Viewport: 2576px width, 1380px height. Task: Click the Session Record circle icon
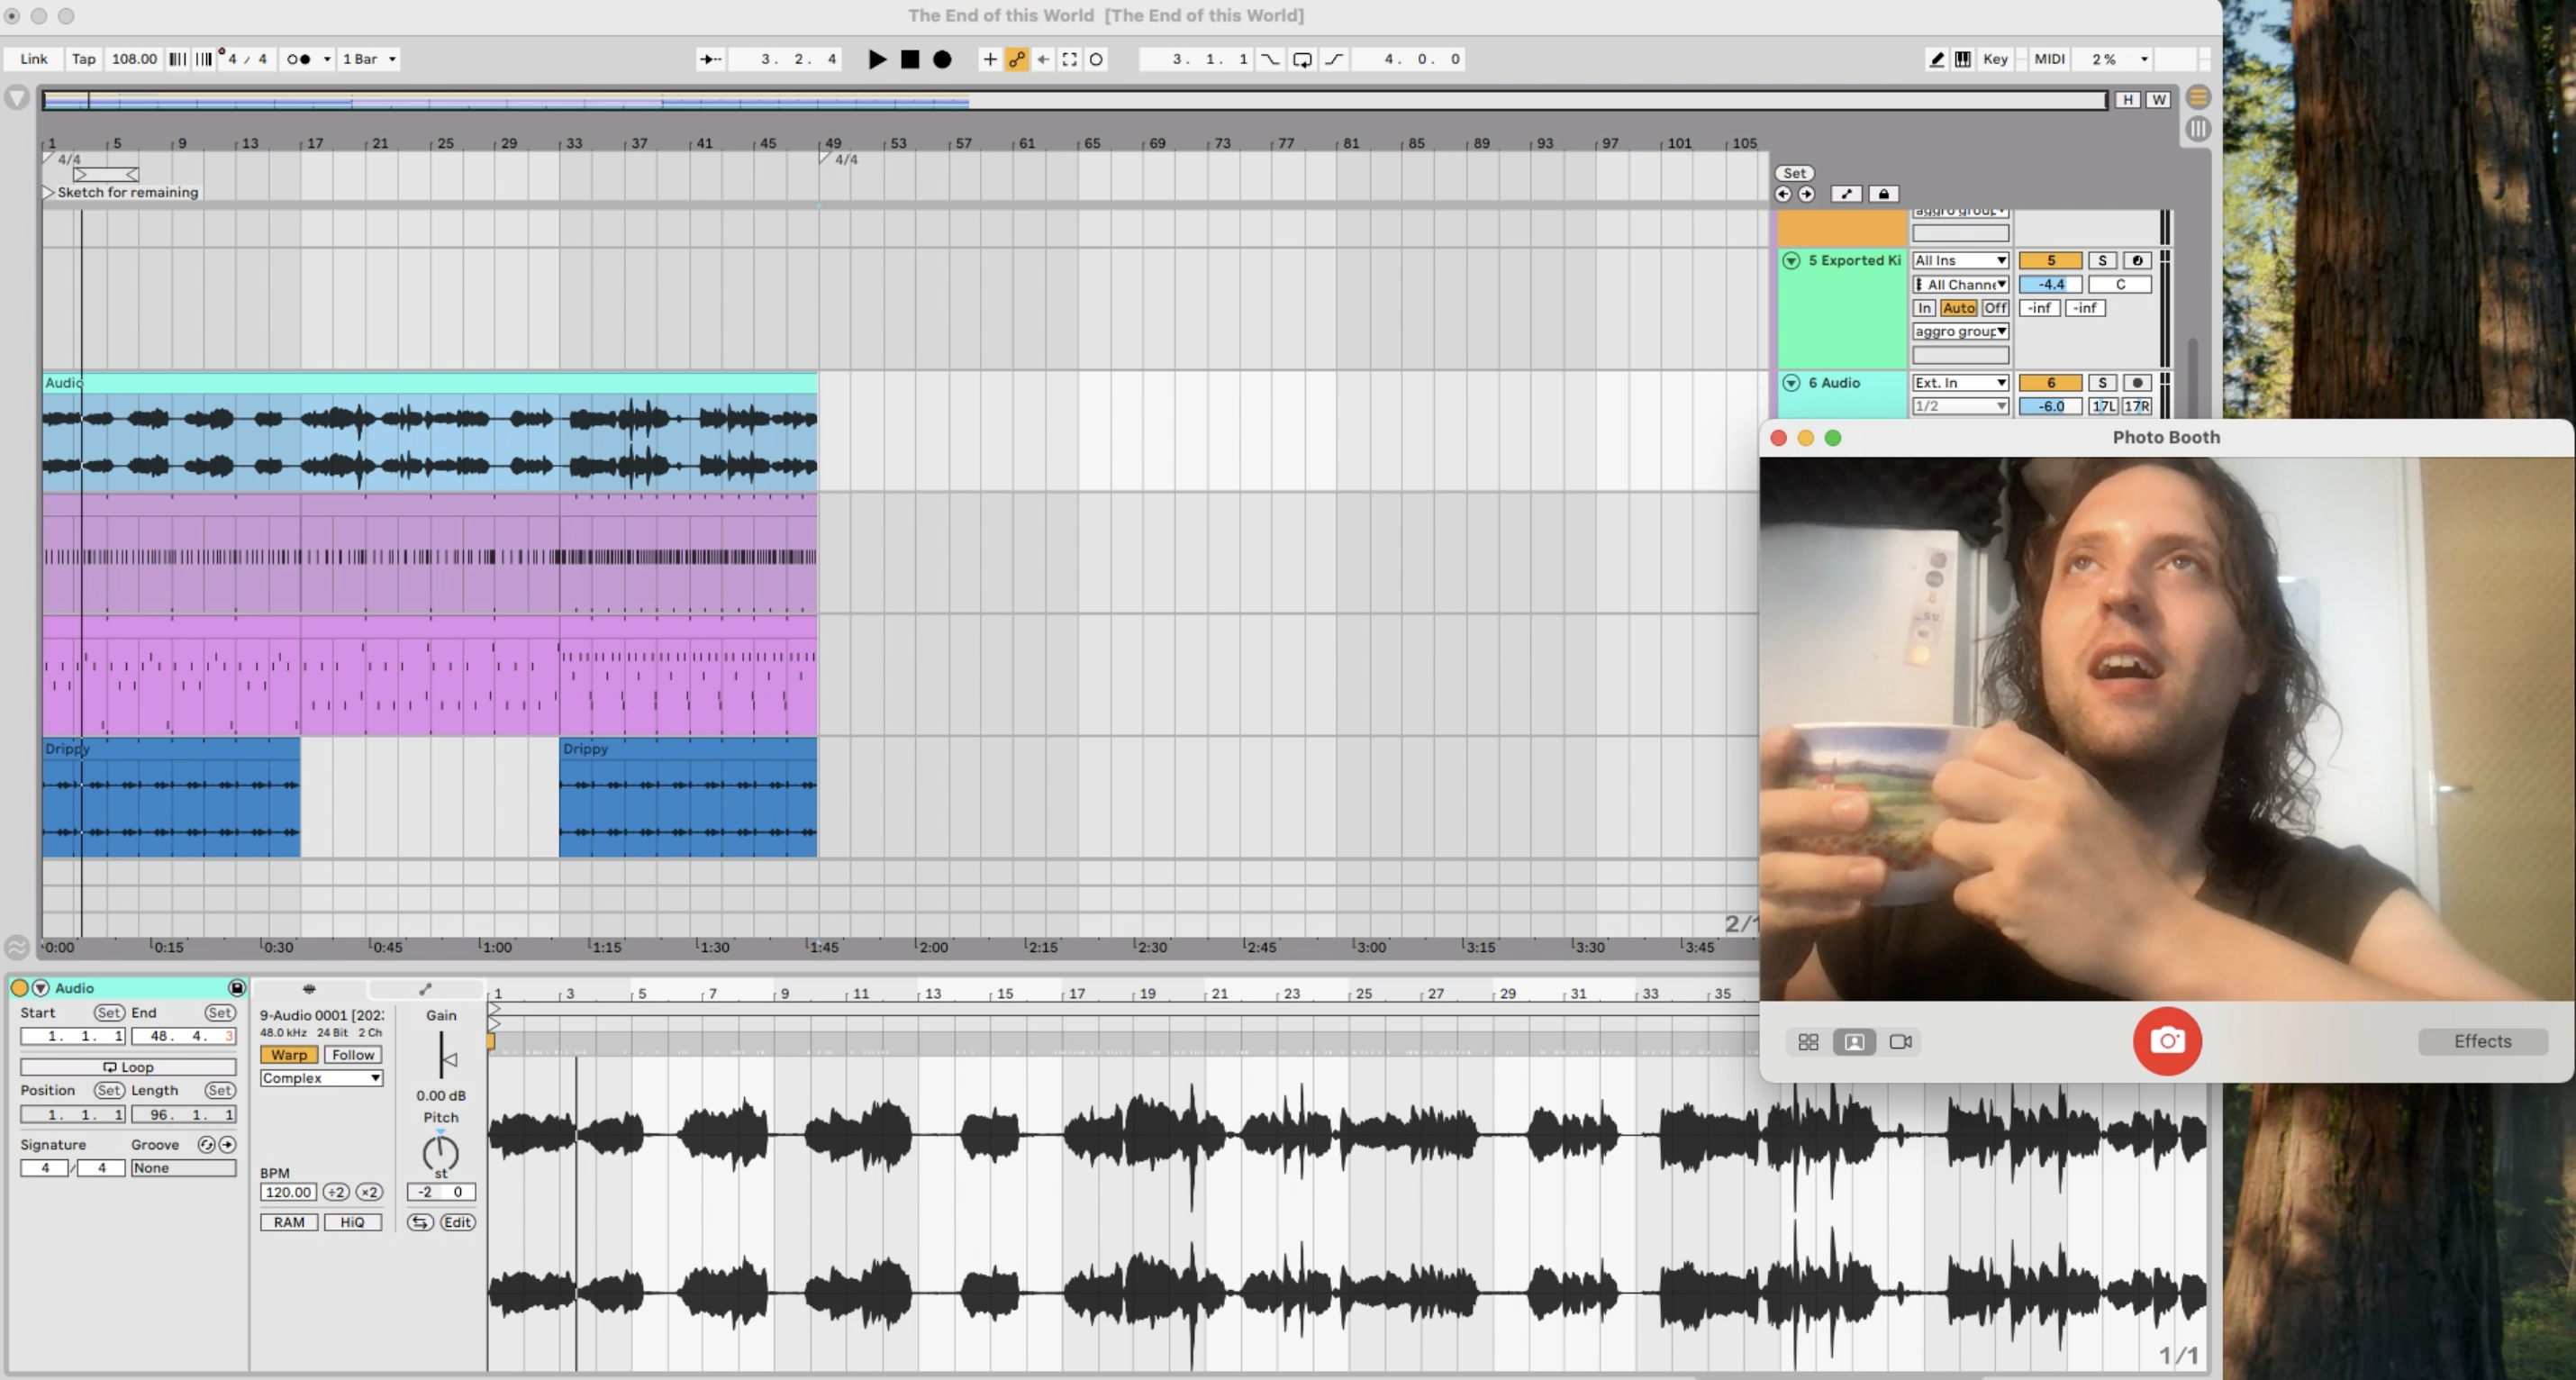(x=1096, y=59)
